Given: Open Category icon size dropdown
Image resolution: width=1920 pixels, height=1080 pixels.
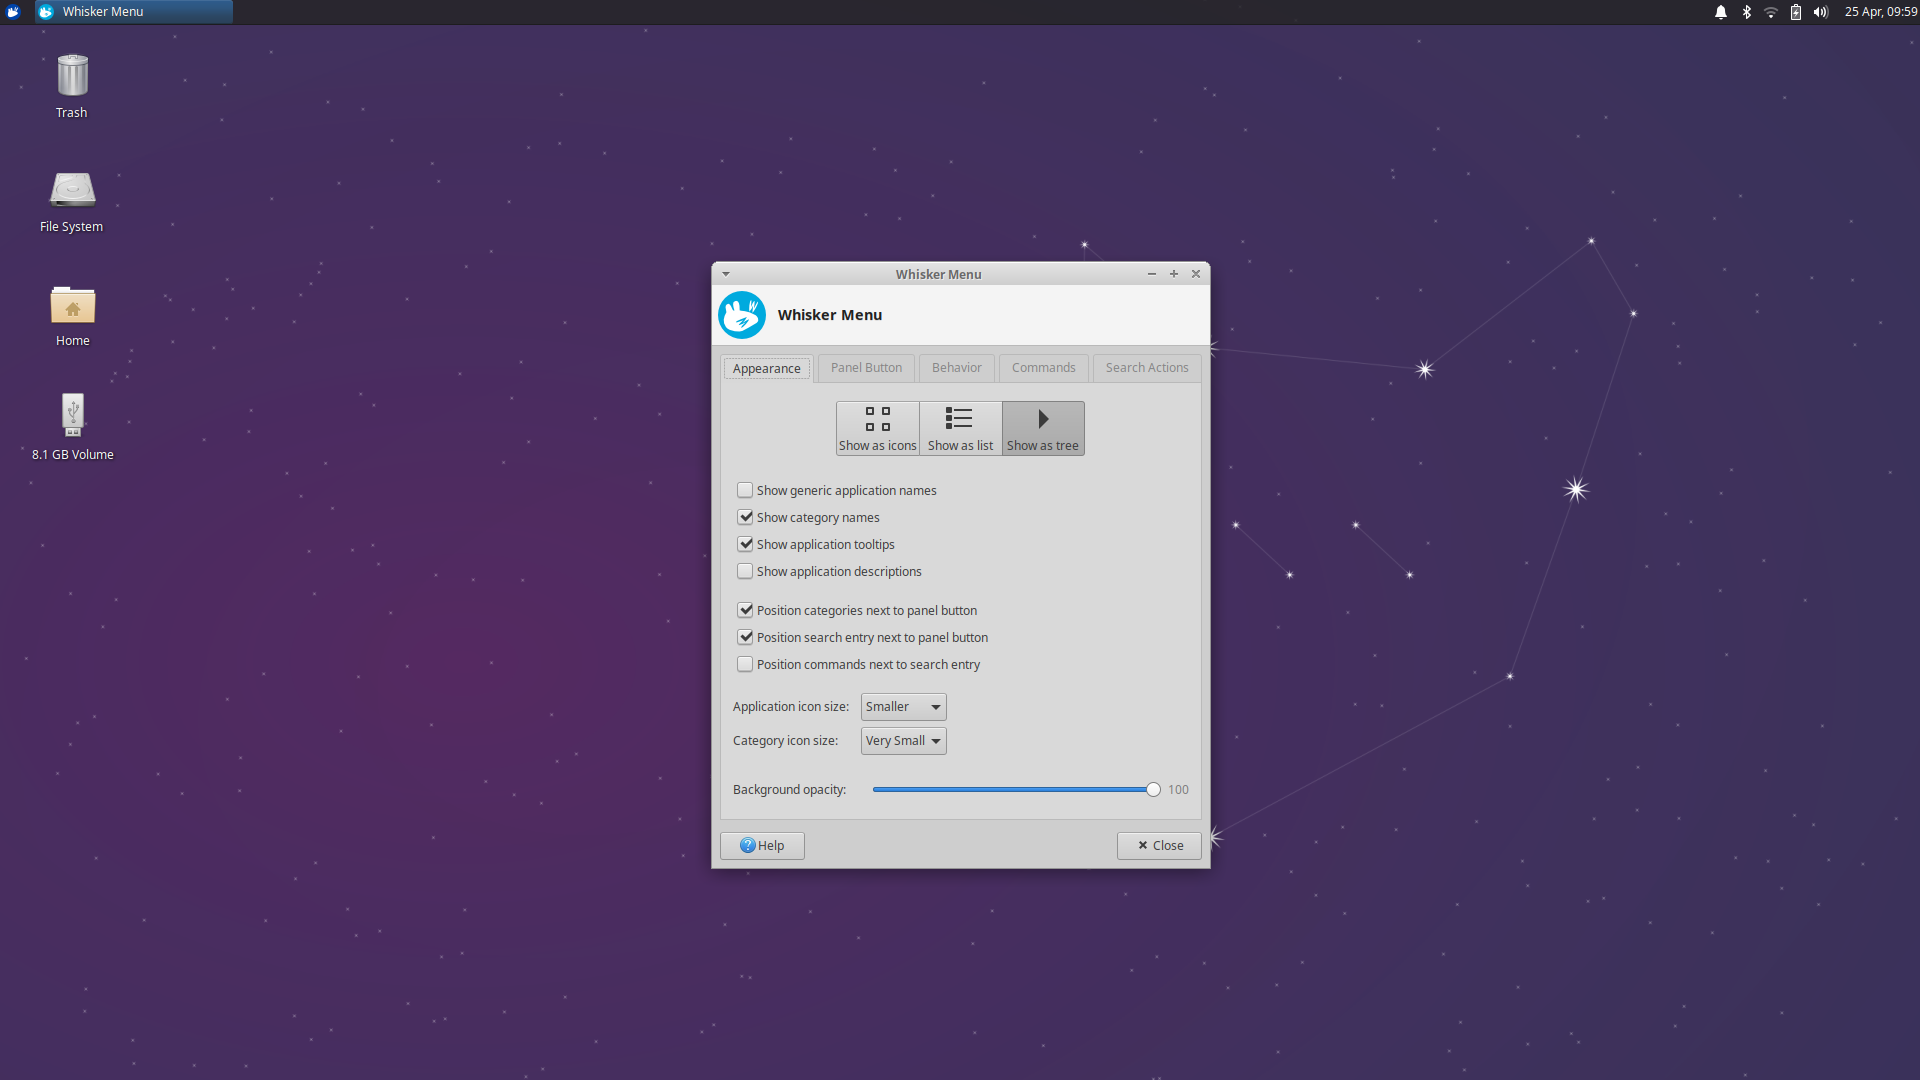Looking at the screenshot, I should click(x=903, y=741).
